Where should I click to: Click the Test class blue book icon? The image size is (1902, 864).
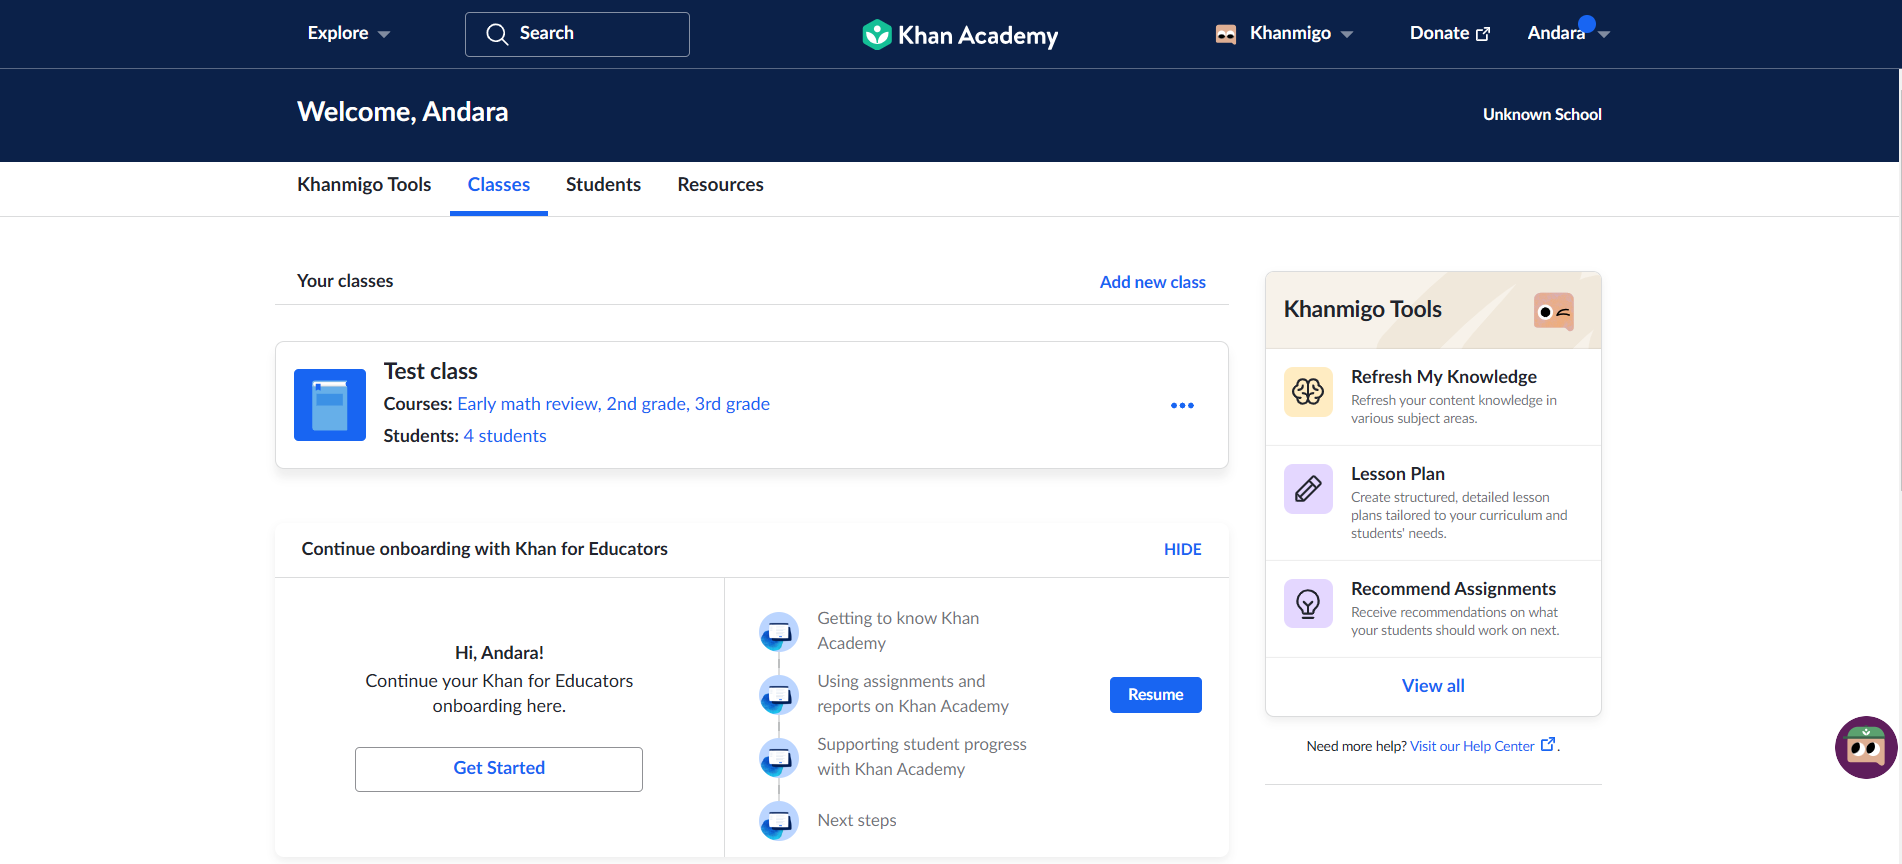click(330, 405)
